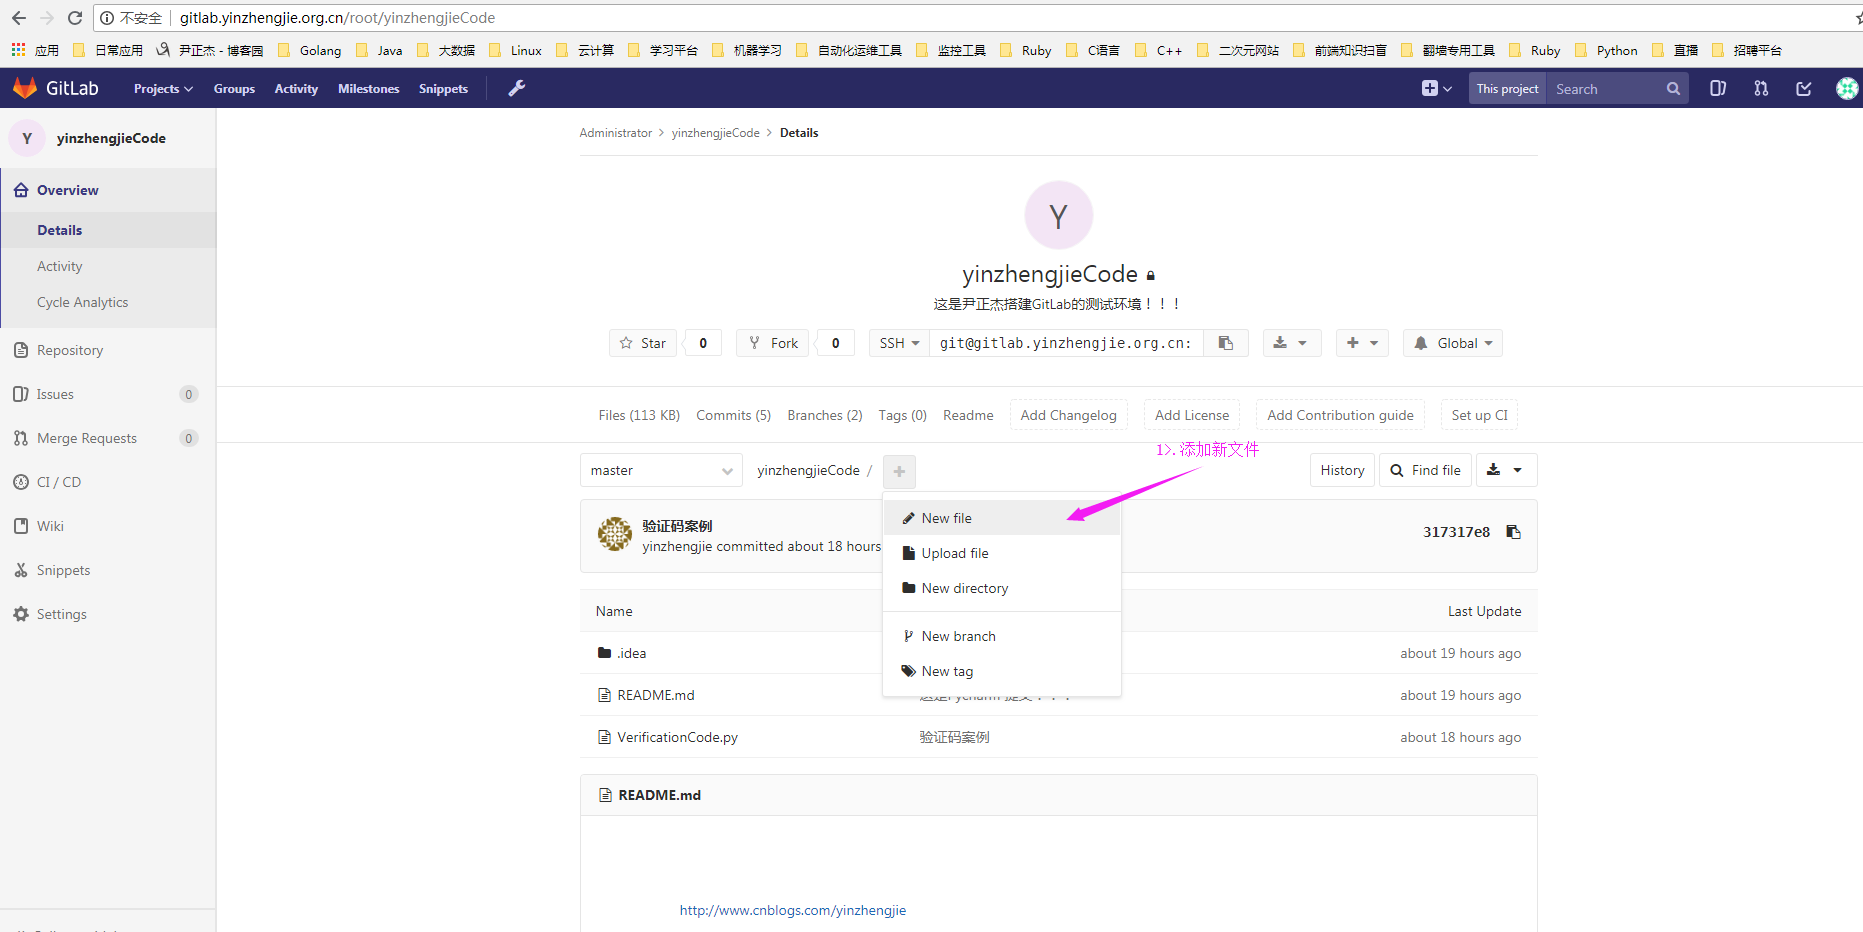This screenshot has height=932, width=1863.
Task: Select New file from the dropdown menu
Action: click(x=1002, y=518)
